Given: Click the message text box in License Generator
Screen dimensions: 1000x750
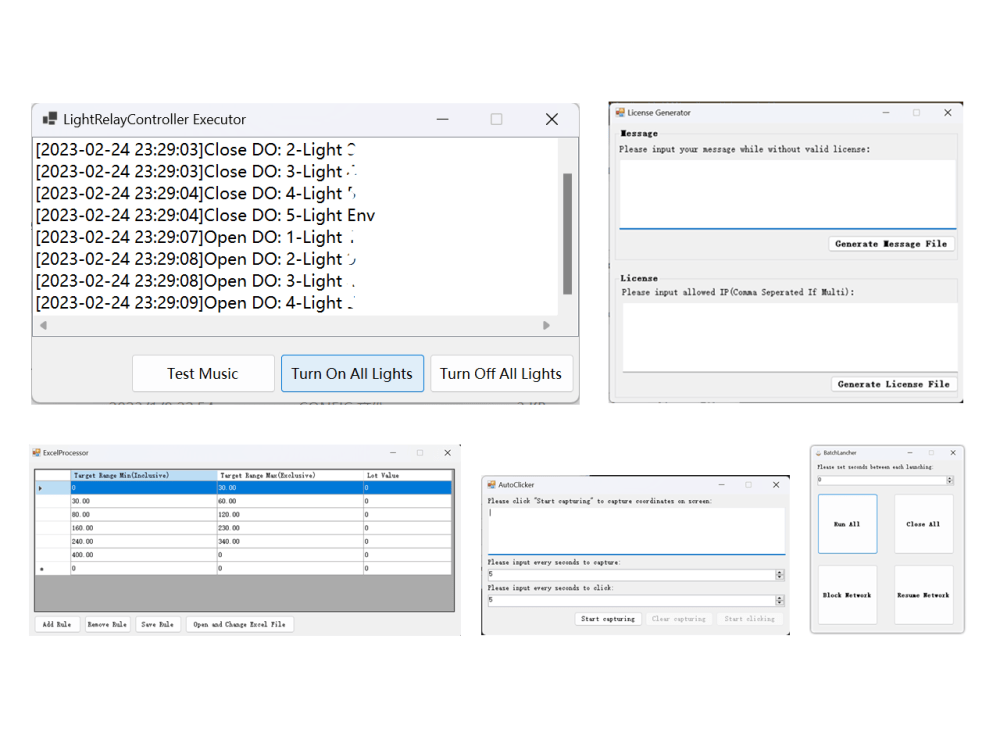Looking at the screenshot, I should [788, 194].
